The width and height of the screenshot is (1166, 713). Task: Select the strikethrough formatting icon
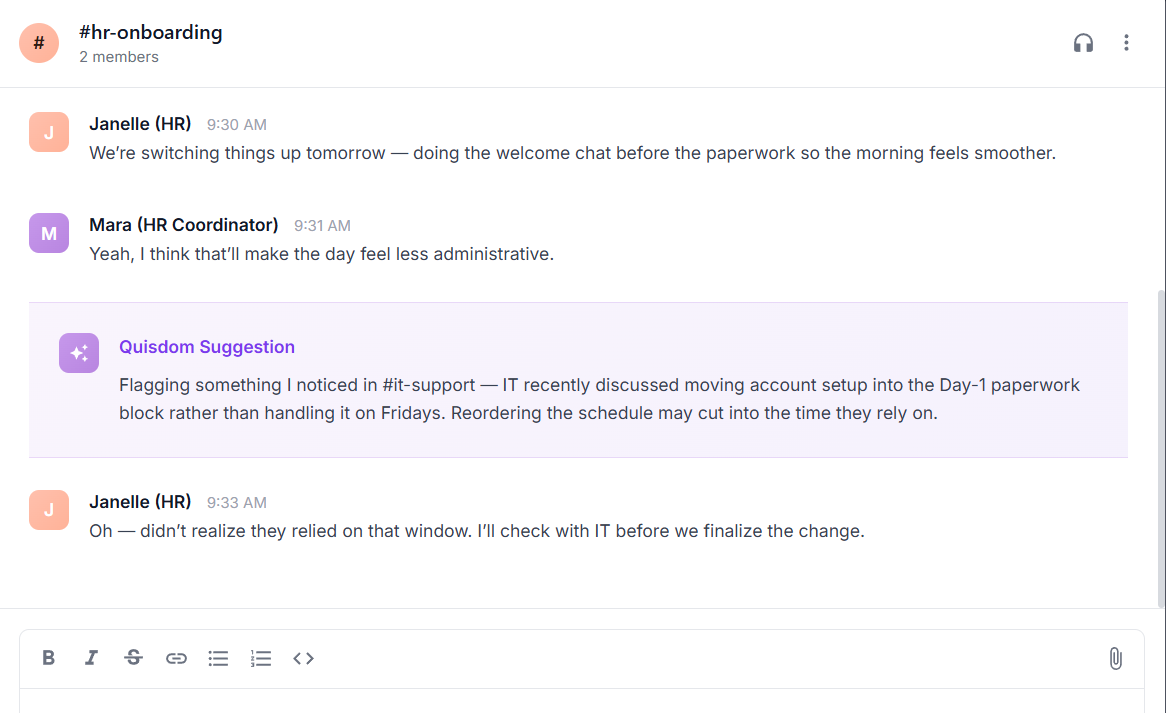133,658
